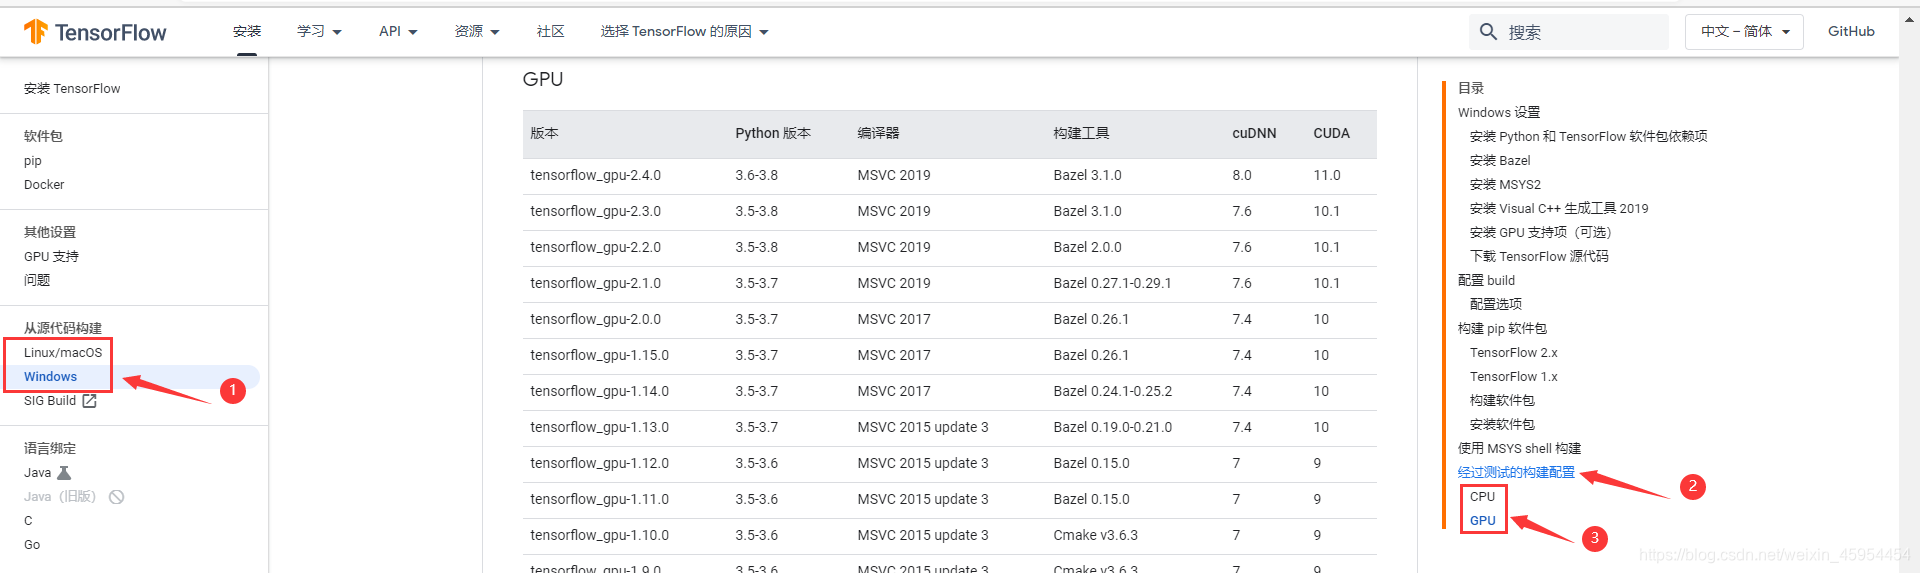Viewport: 1920px width, 573px height.
Task: Open the Docker sidebar page
Action: point(44,185)
